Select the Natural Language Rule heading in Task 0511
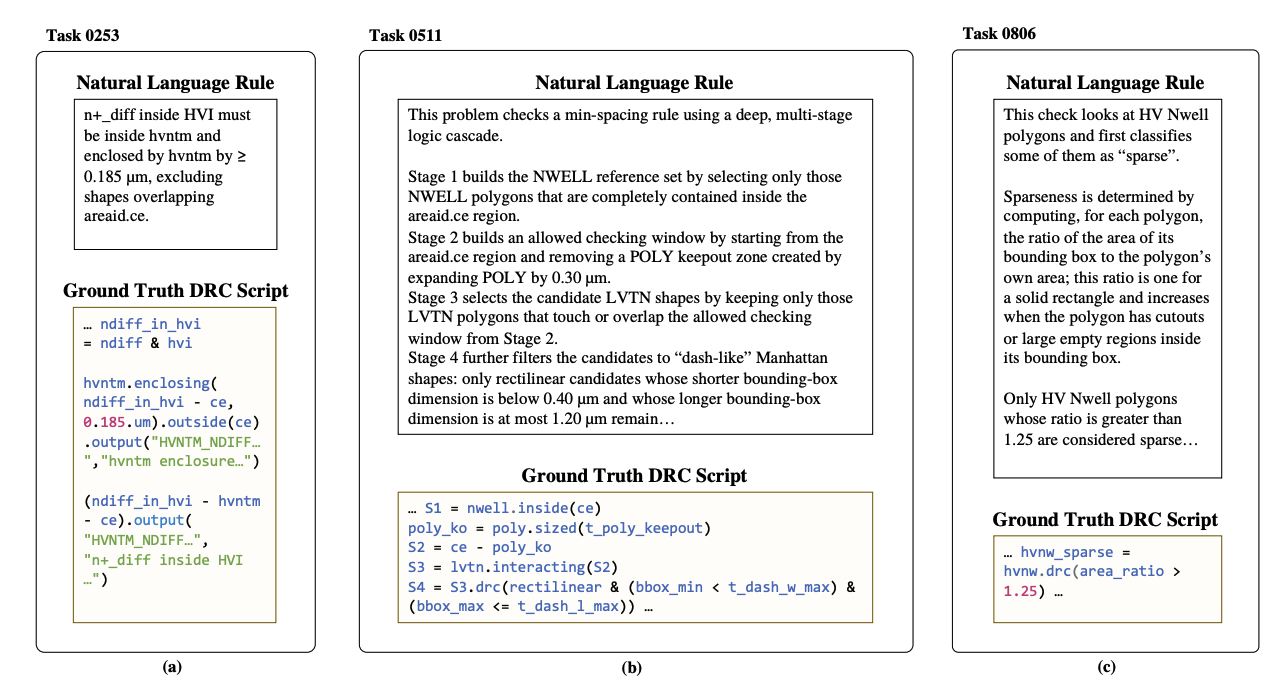The width and height of the screenshot is (1275, 688). (634, 82)
